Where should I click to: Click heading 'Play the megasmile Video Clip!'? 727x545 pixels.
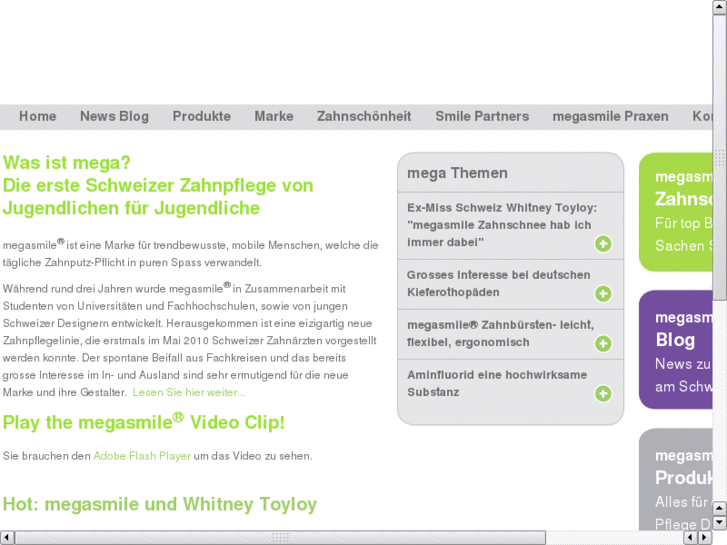pyautogui.click(x=144, y=422)
